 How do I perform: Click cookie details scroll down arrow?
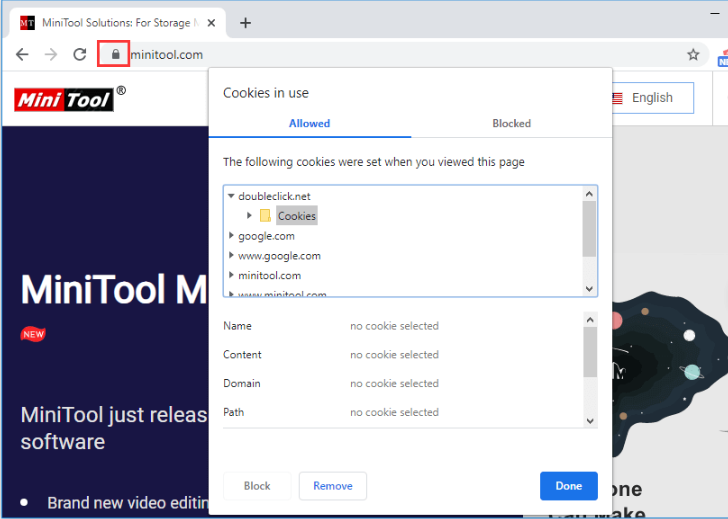pos(590,421)
